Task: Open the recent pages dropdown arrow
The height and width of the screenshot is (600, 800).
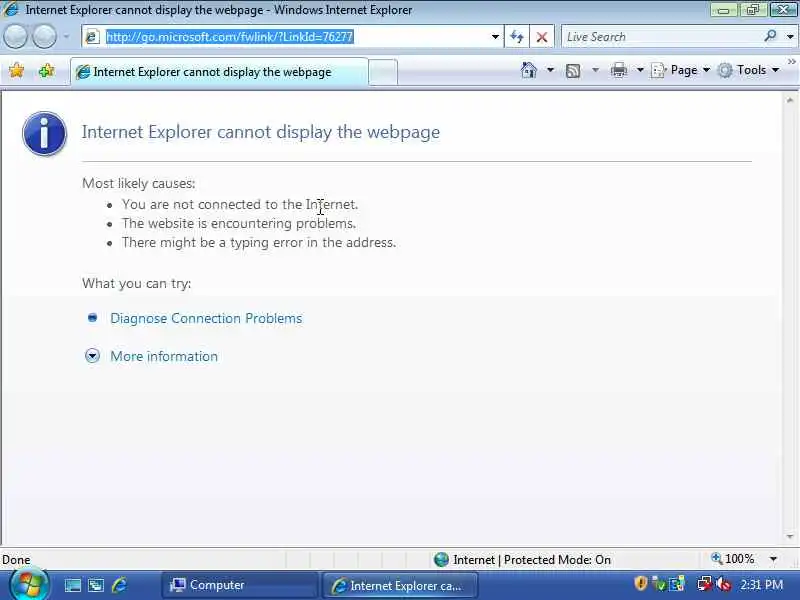Action: pyautogui.click(x=66, y=37)
